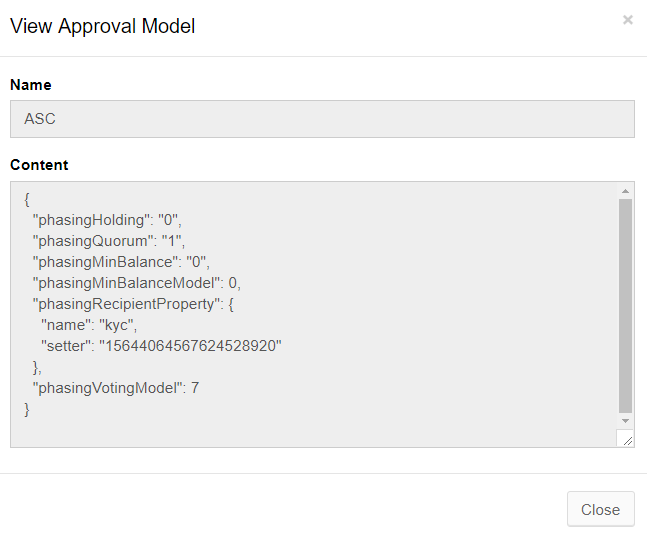This screenshot has width=647, height=535.
Task: Click the textarea resize handle
Action: [x=626, y=439]
